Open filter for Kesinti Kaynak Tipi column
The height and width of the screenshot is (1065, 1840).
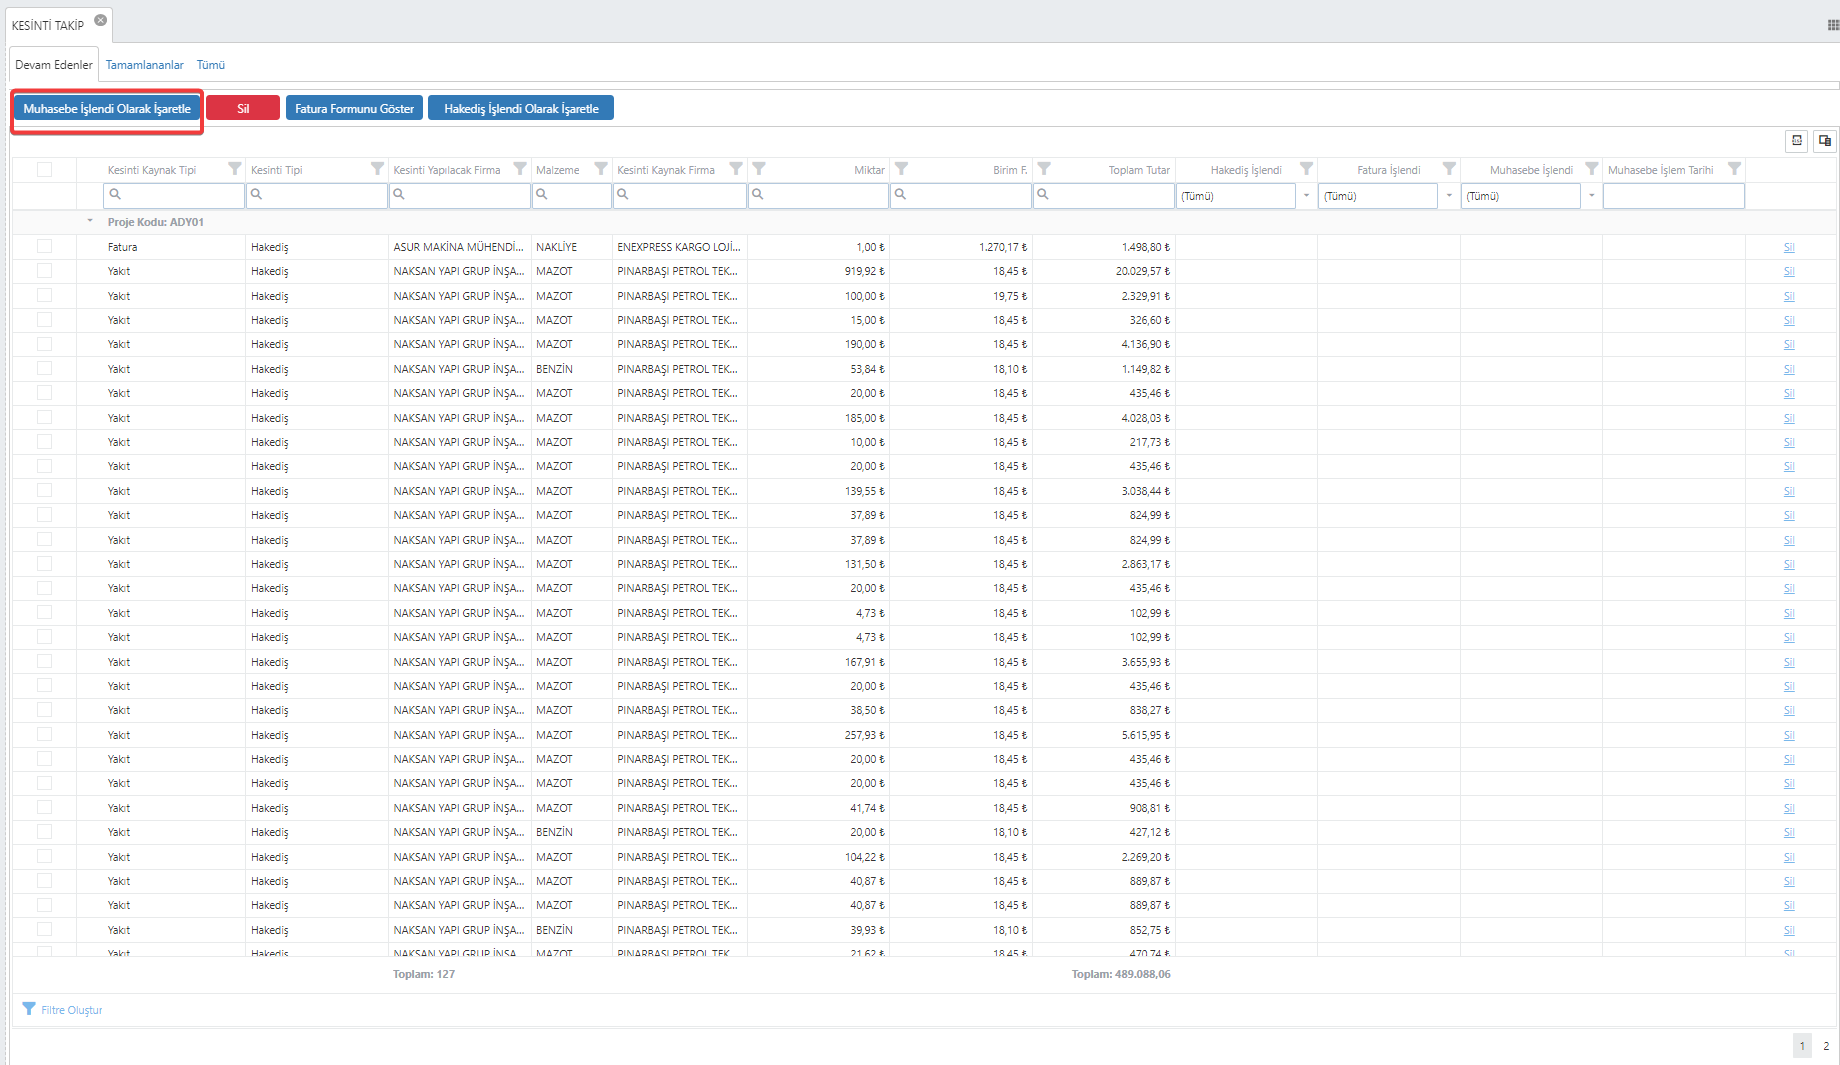pos(235,169)
